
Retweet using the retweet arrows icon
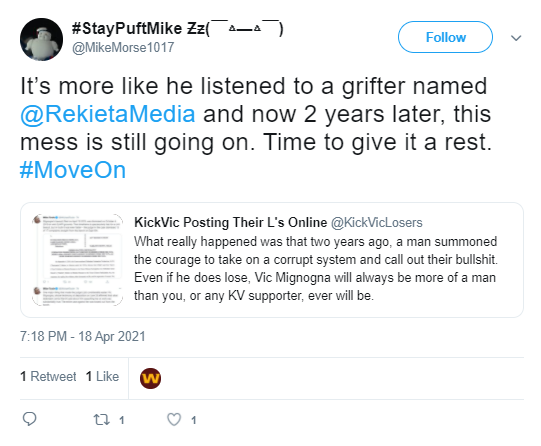[102, 419]
